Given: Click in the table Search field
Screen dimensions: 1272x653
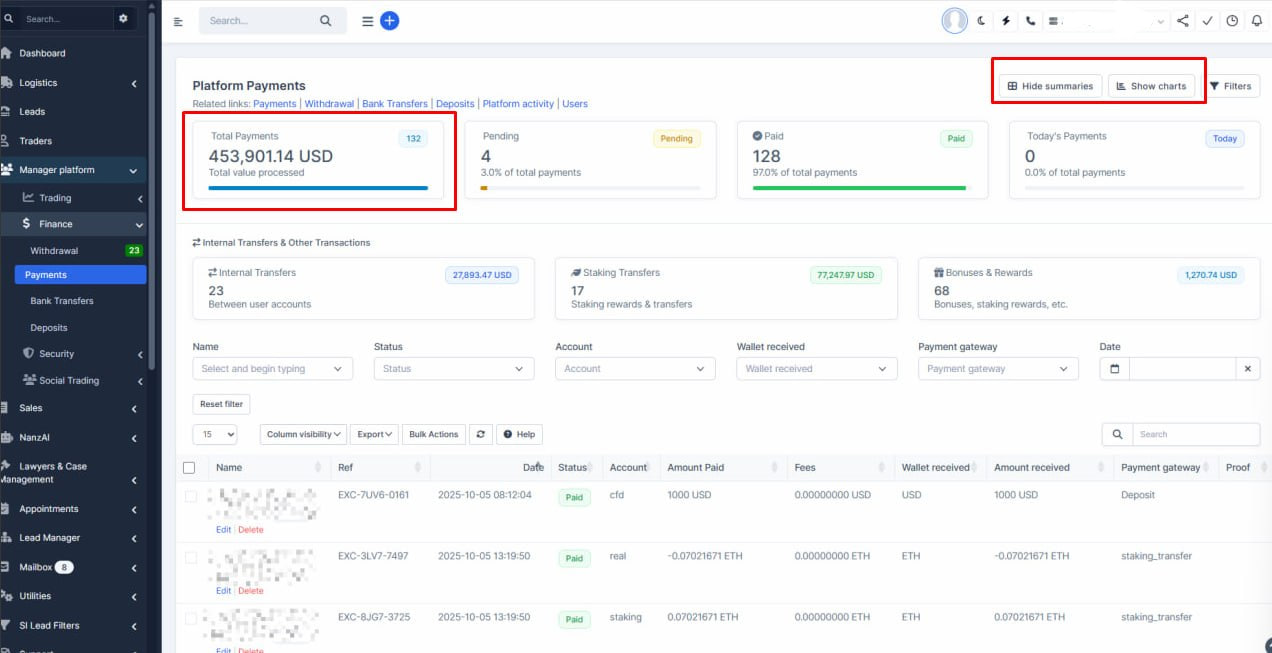Looking at the screenshot, I should (1195, 434).
